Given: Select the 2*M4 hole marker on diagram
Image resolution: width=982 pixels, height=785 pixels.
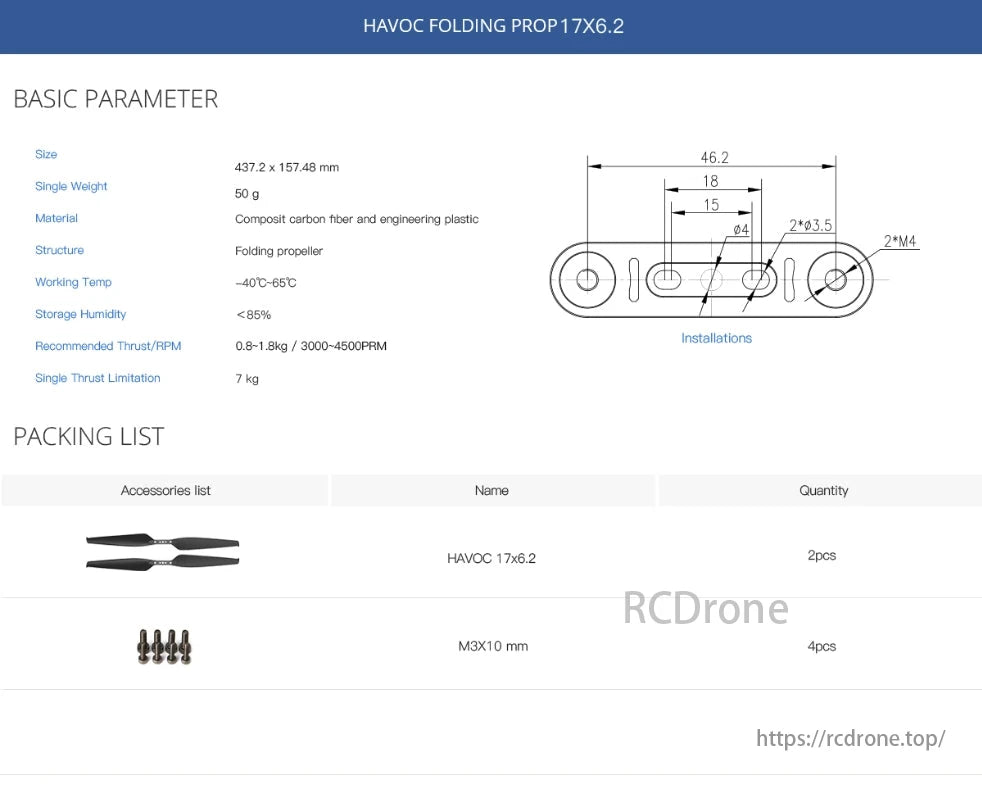Looking at the screenshot, I should tap(898, 241).
